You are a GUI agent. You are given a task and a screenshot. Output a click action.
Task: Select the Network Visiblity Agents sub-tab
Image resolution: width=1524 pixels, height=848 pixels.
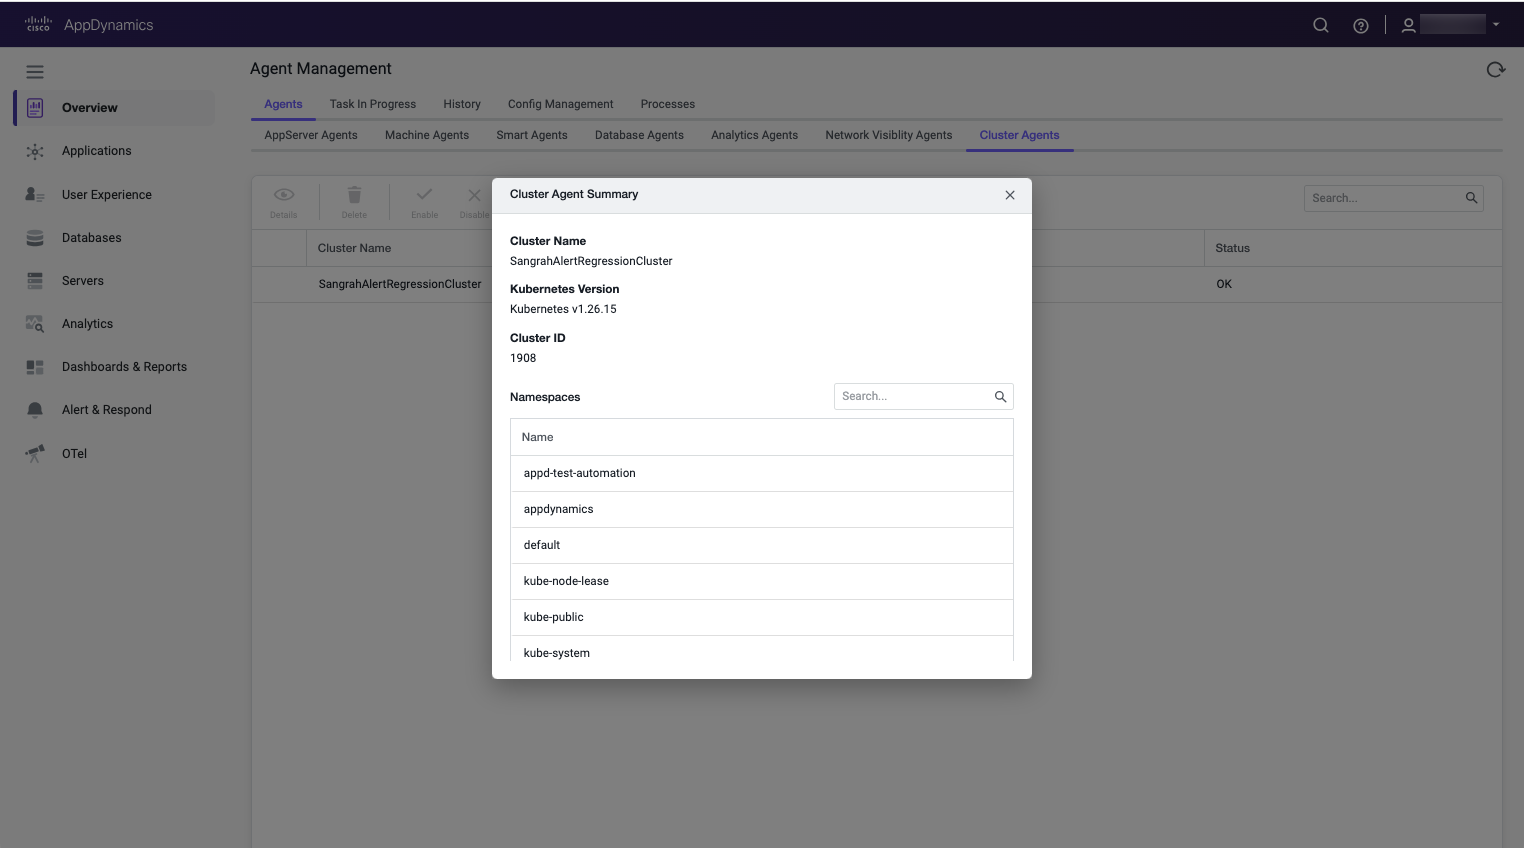[889, 135]
